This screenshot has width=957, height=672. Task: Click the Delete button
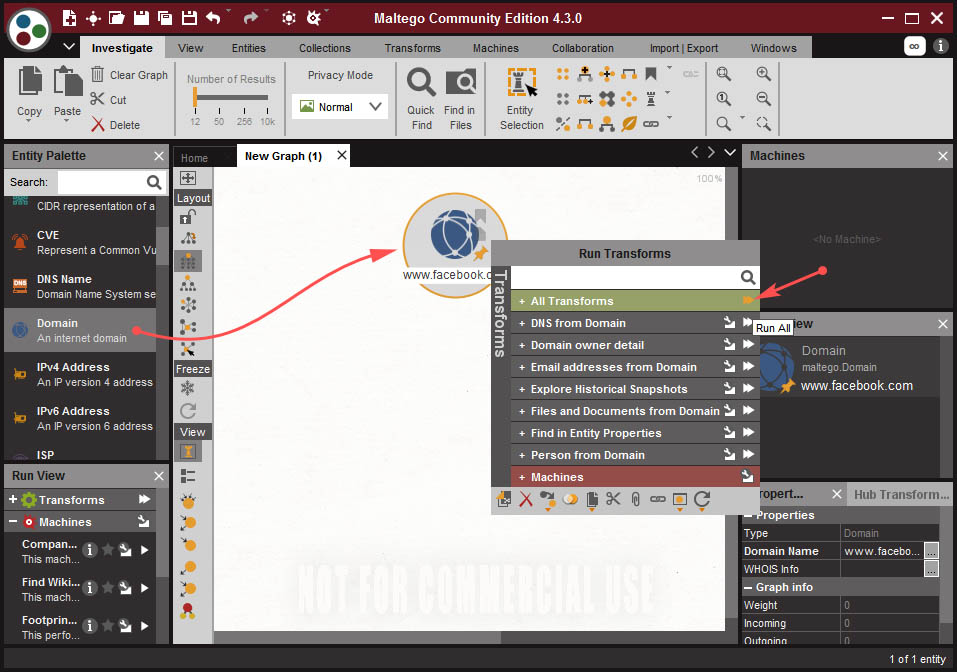pos(116,125)
